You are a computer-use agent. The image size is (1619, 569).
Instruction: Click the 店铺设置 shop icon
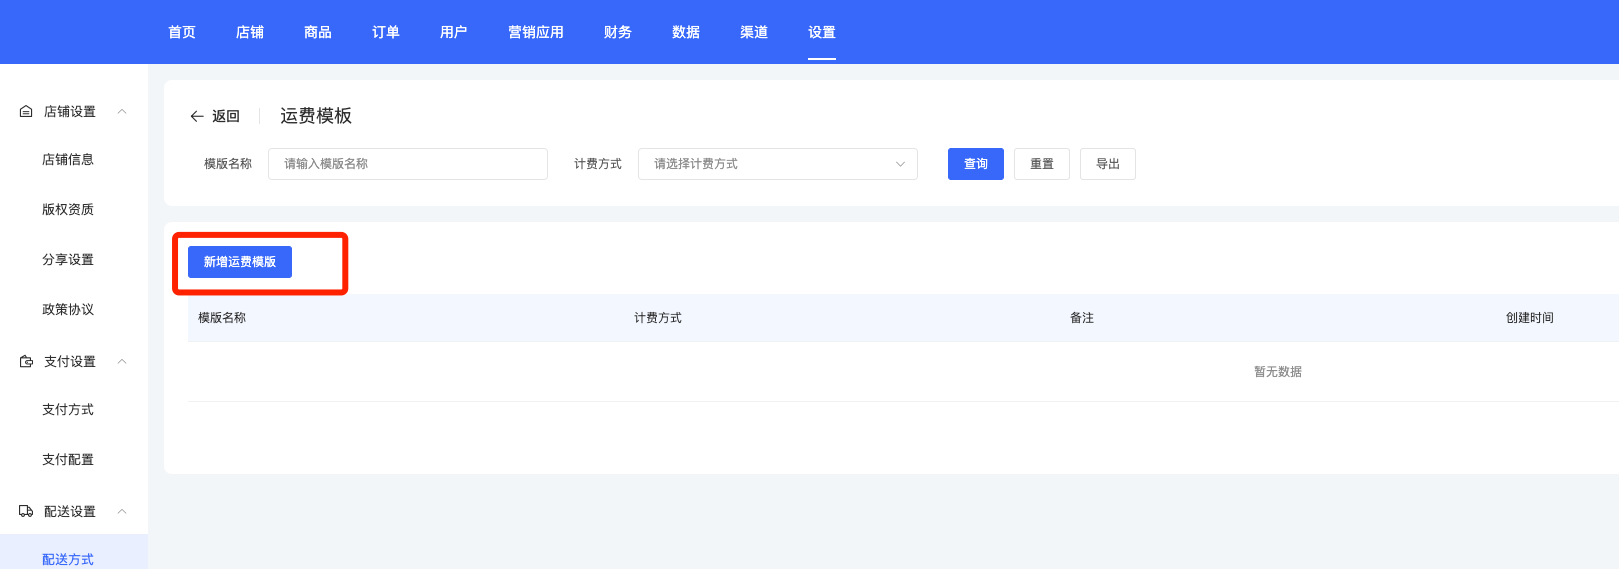coord(26,111)
